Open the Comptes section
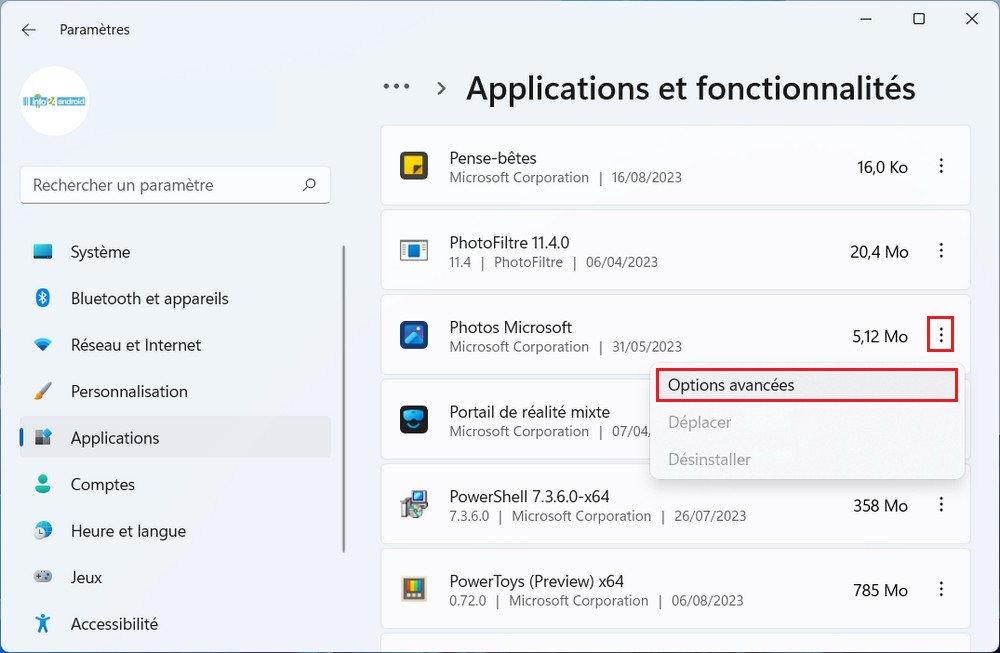1000x653 pixels. pyautogui.click(x=175, y=485)
